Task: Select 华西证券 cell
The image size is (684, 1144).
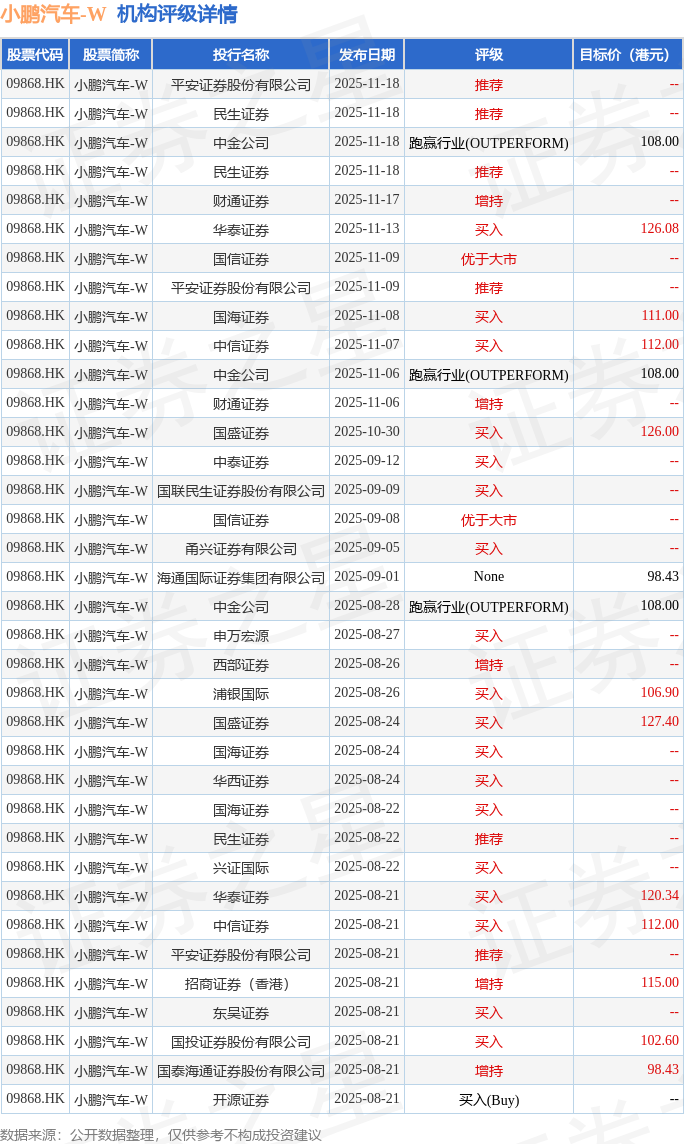Action: coord(241,781)
